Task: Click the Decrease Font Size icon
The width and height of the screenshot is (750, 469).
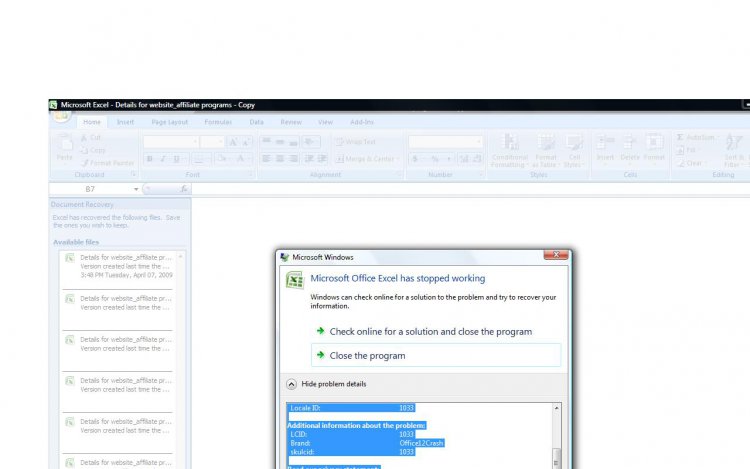Action: pyautogui.click(x=246, y=142)
